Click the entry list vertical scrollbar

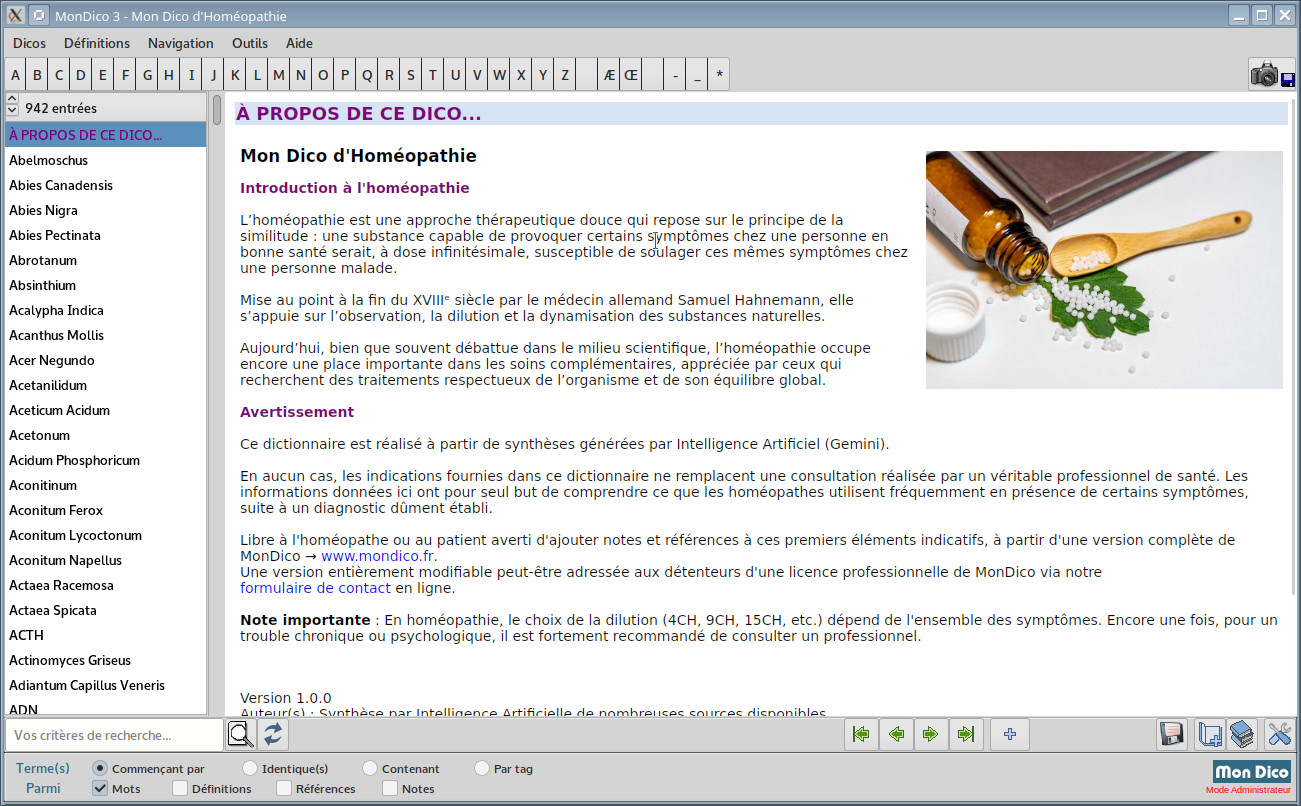pyautogui.click(x=216, y=400)
